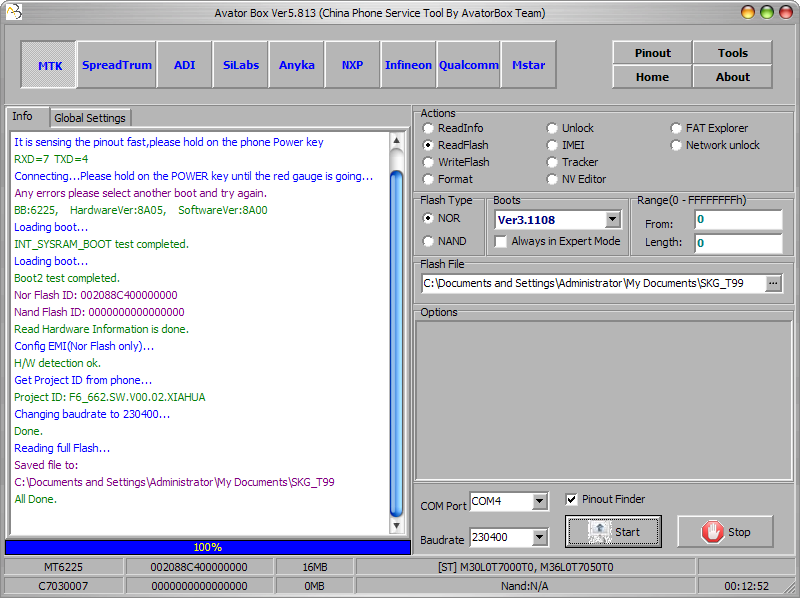Screen dimensions: 800x598
Task: Set flash type to NAND
Action: coord(444,241)
